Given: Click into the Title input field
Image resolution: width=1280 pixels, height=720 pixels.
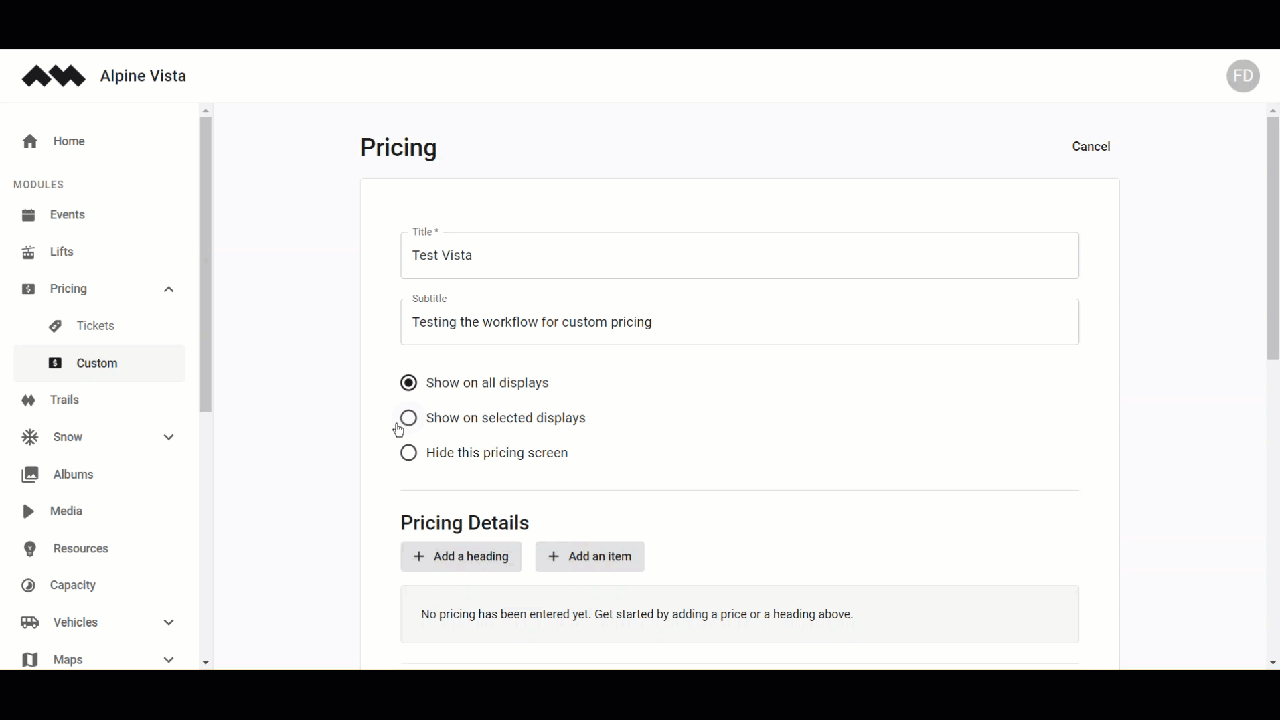Looking at the screenshot, I should [740, 256].
